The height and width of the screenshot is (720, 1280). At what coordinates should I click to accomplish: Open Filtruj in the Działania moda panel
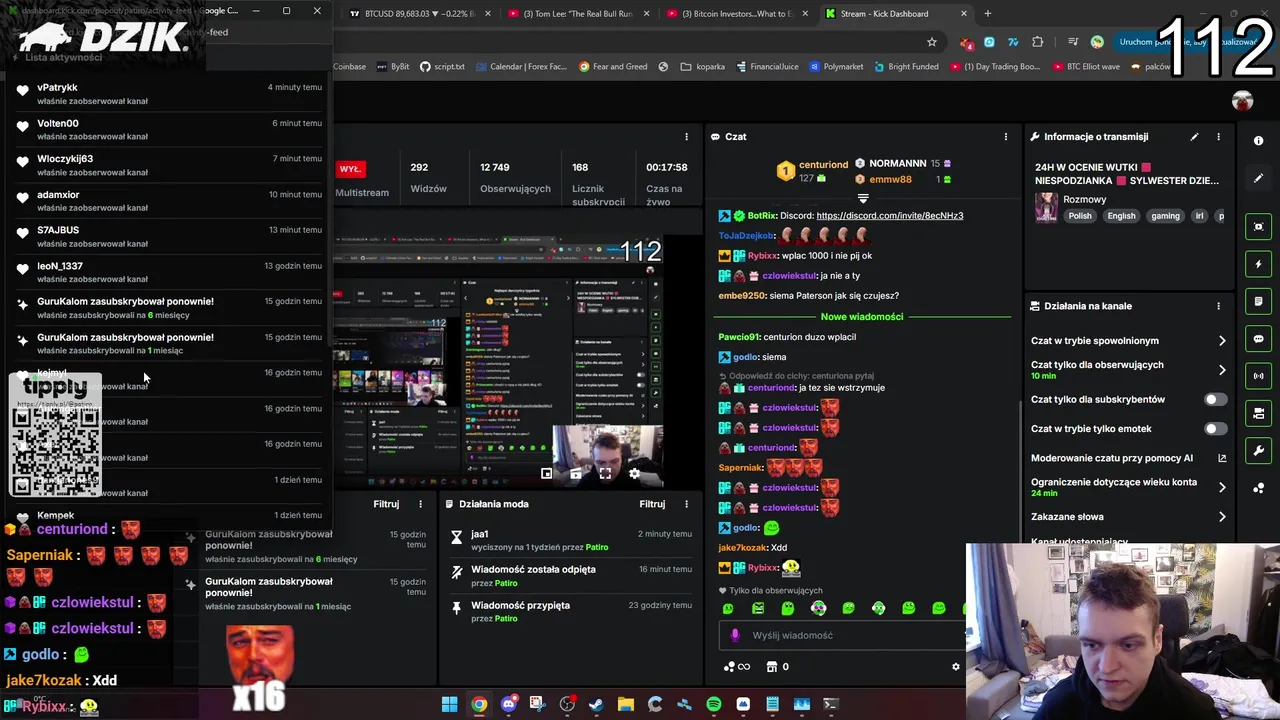tap(652, 504)
